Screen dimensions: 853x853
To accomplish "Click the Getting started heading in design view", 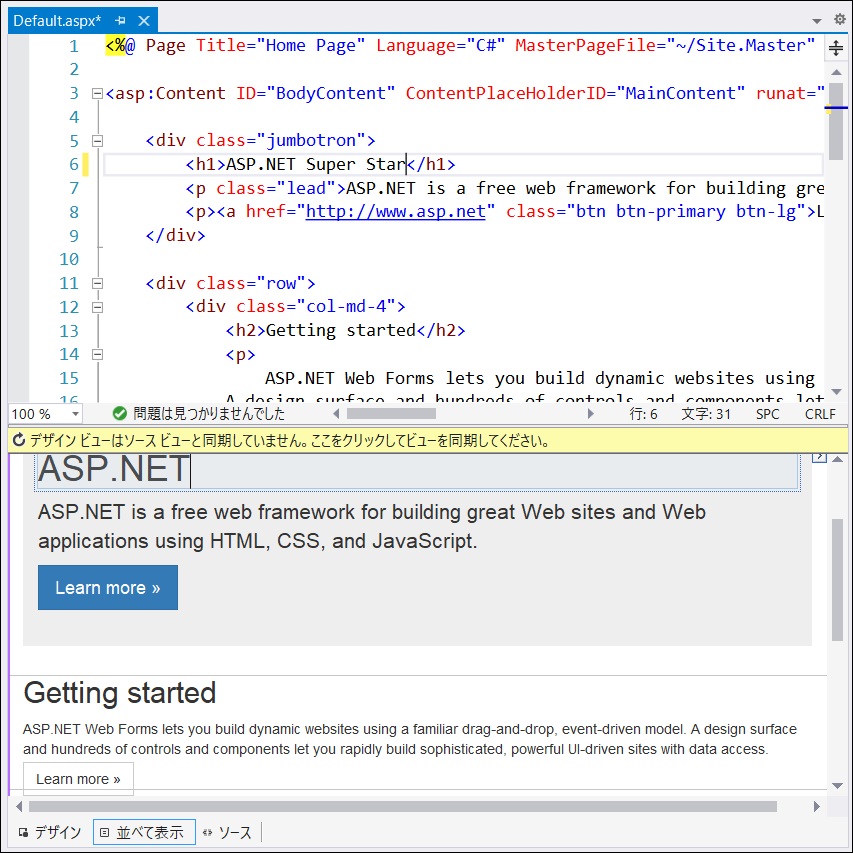I will [x=120, y=693].
